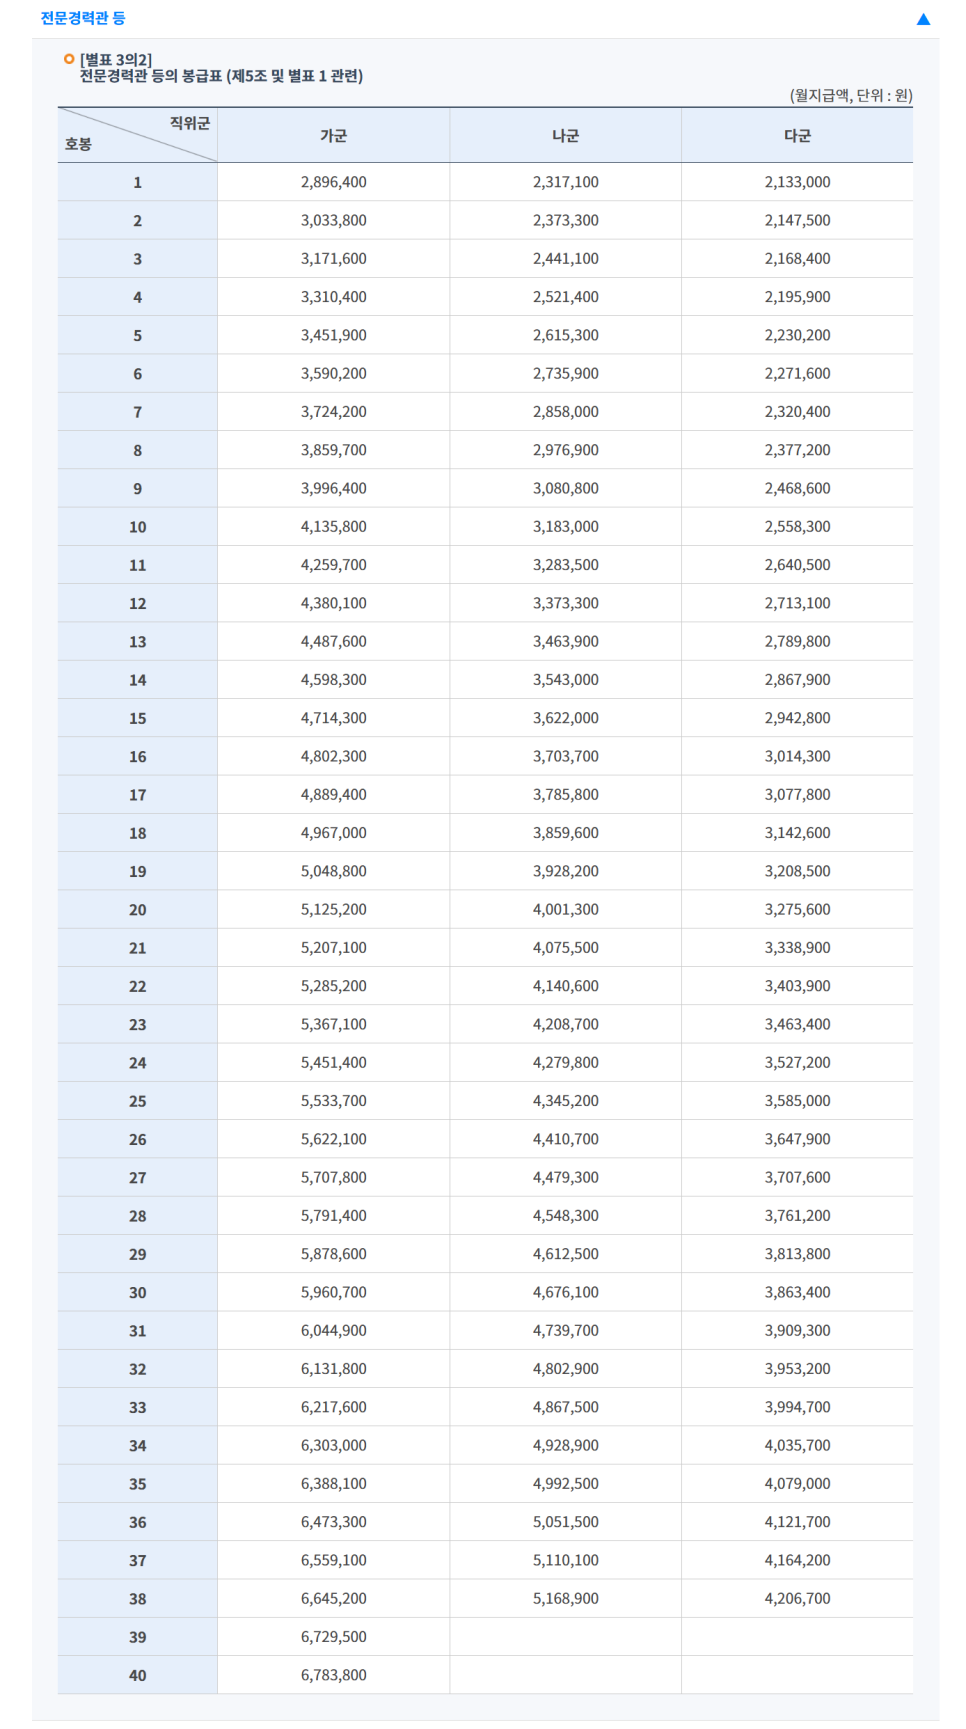This screenshot has width=966, height=1729.
Task: Select the 가군 column header
Action: click(334, 136)
